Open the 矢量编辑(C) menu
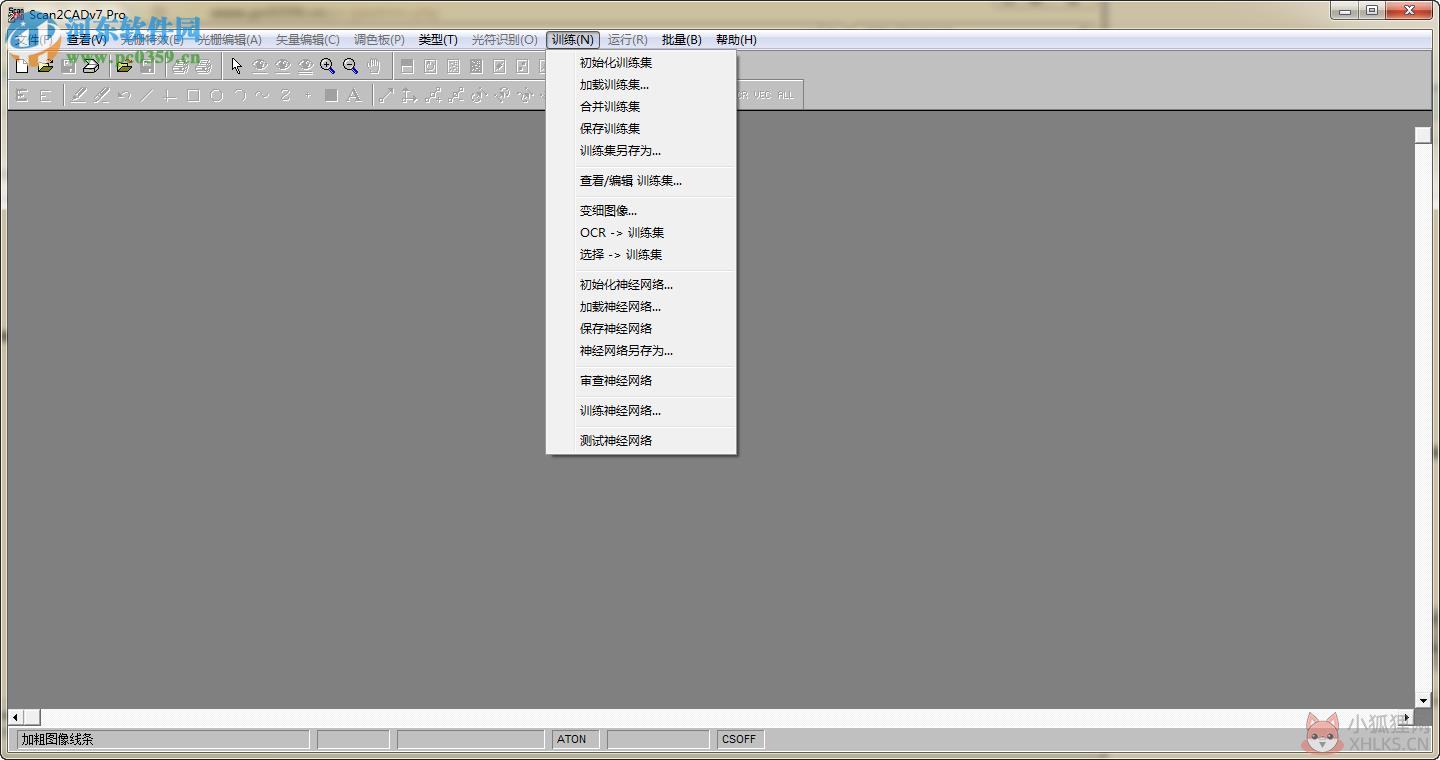The height and width of the screenshot is (760, 1440). [308, 40]
